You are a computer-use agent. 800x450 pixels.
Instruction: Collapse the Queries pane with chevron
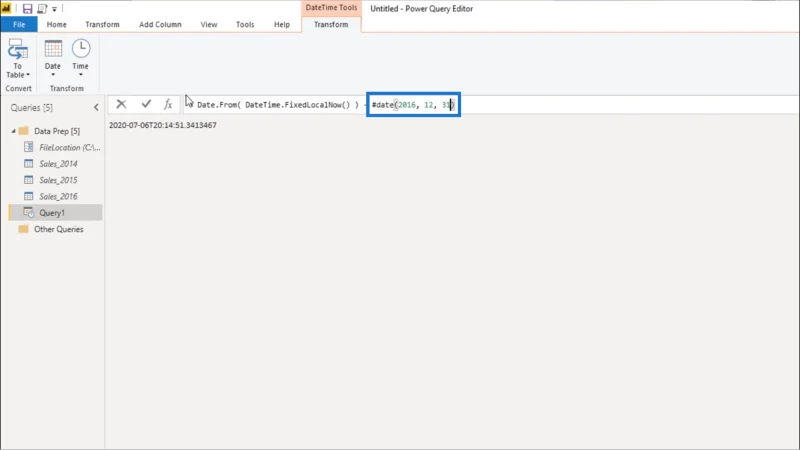click(96, 107)
